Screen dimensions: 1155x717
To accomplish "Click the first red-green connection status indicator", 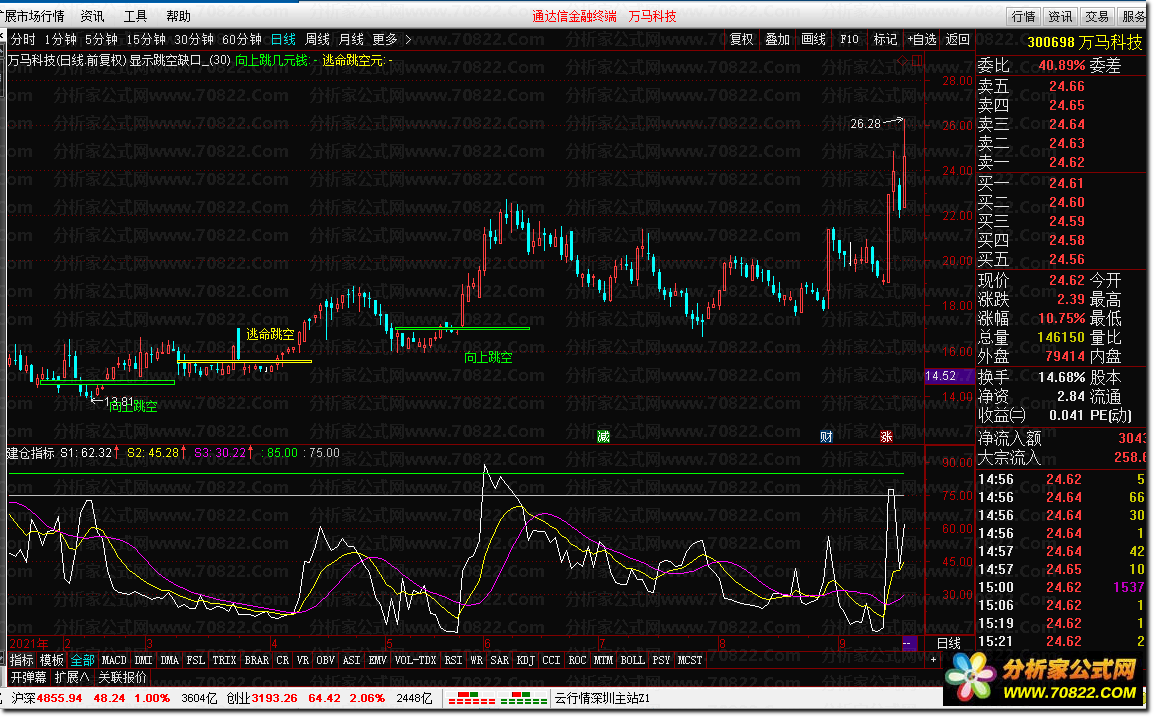I will (x=471, y=698).
